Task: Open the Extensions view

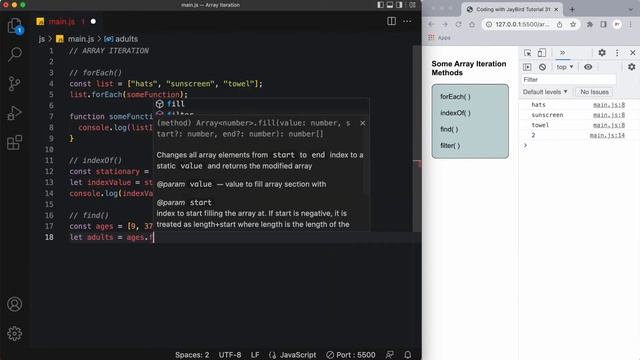Action: click(15, 142)
